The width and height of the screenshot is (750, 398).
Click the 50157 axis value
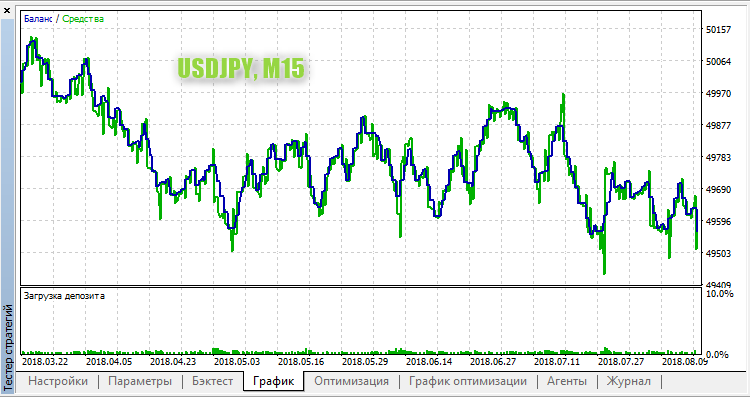pos(718,30)
